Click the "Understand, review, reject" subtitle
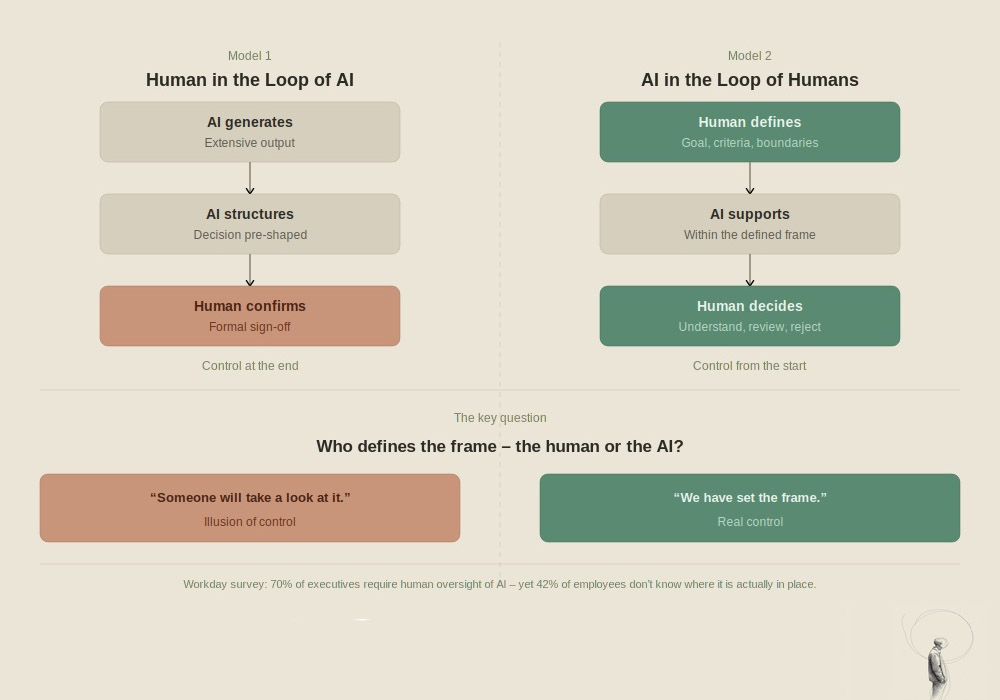 750,327
